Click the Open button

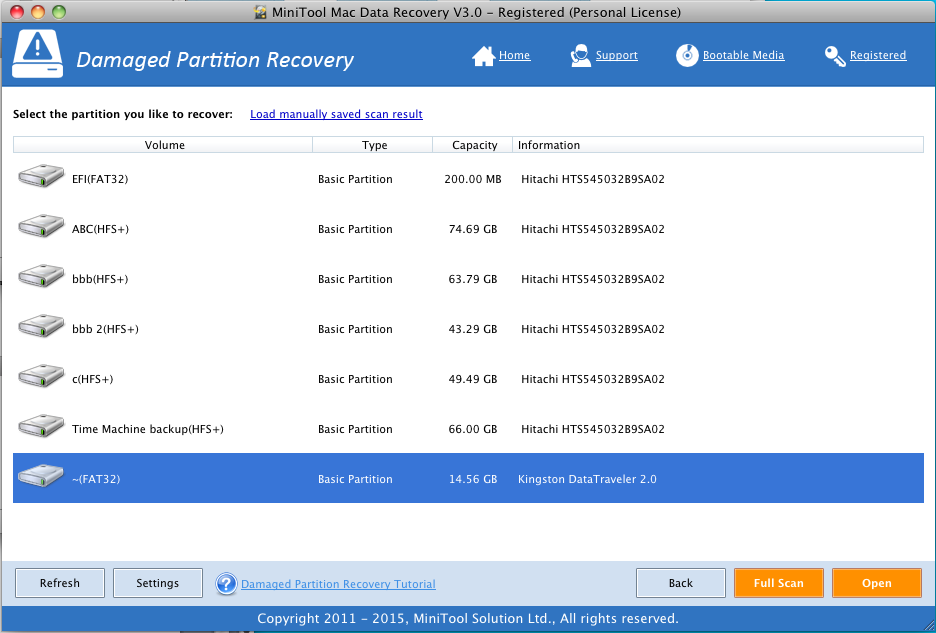[x=876, y=583]
